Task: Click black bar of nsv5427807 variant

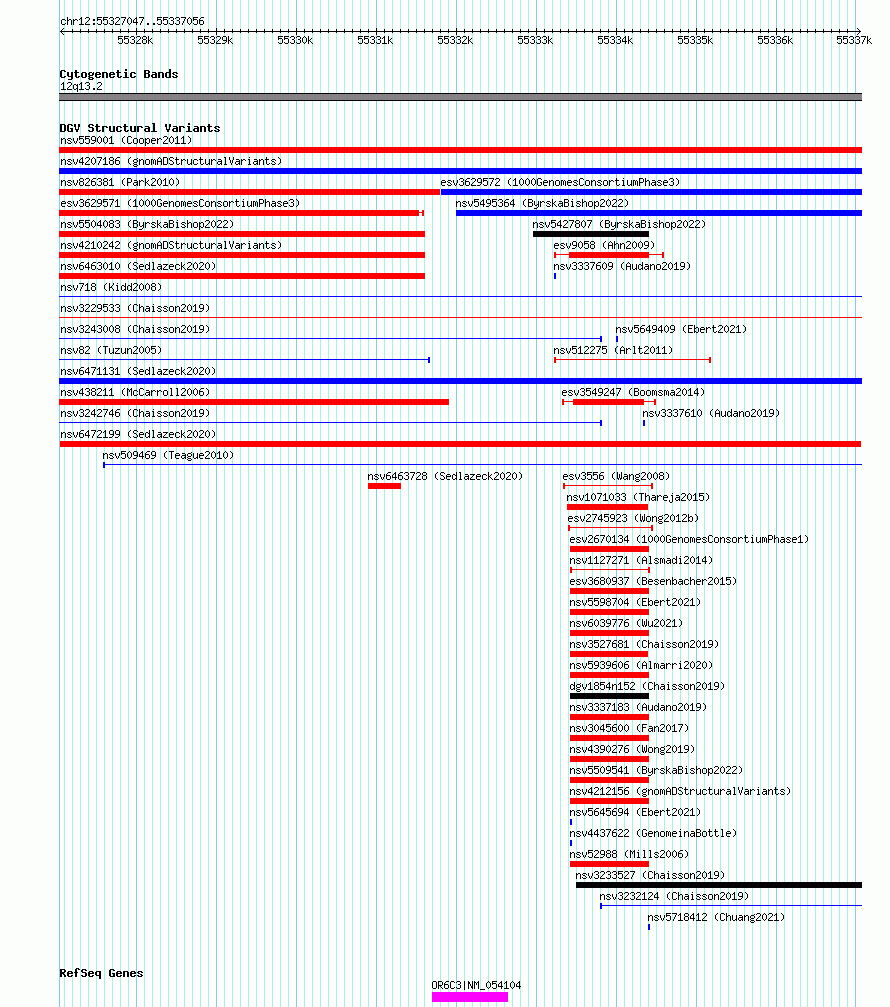Action: (591, 234)
